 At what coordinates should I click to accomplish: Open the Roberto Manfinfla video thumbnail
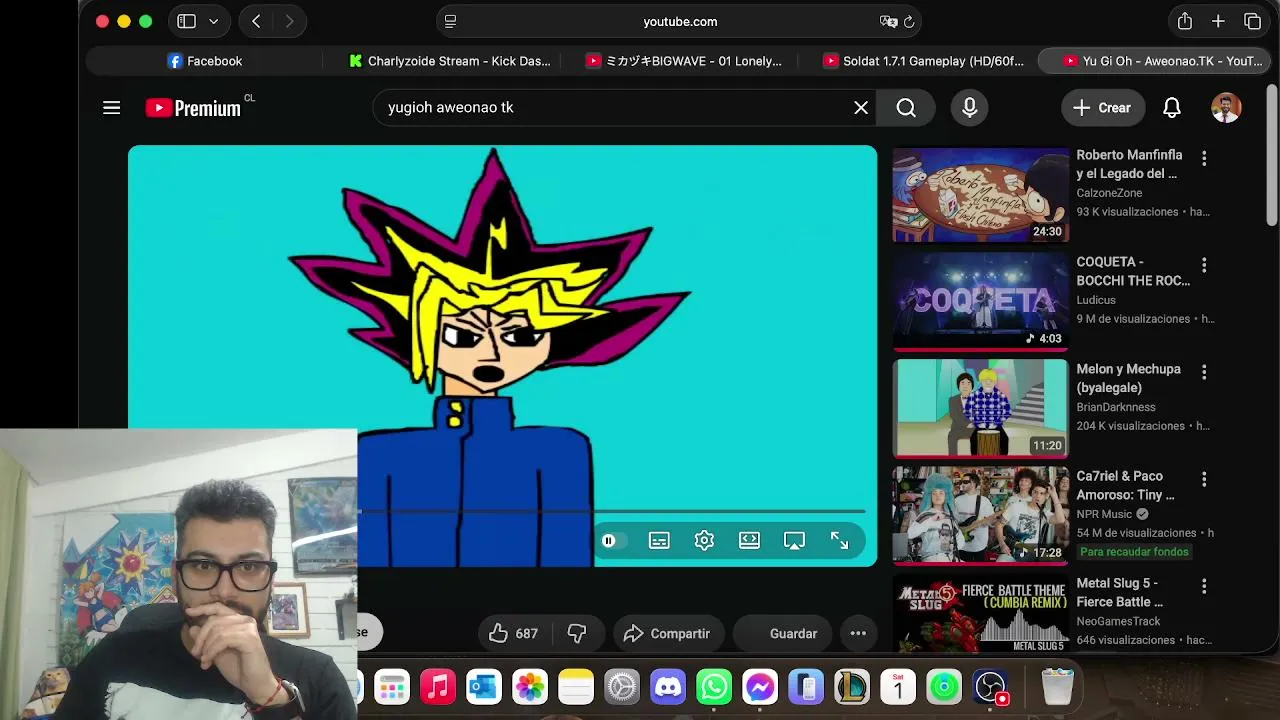tap(980, 195)
